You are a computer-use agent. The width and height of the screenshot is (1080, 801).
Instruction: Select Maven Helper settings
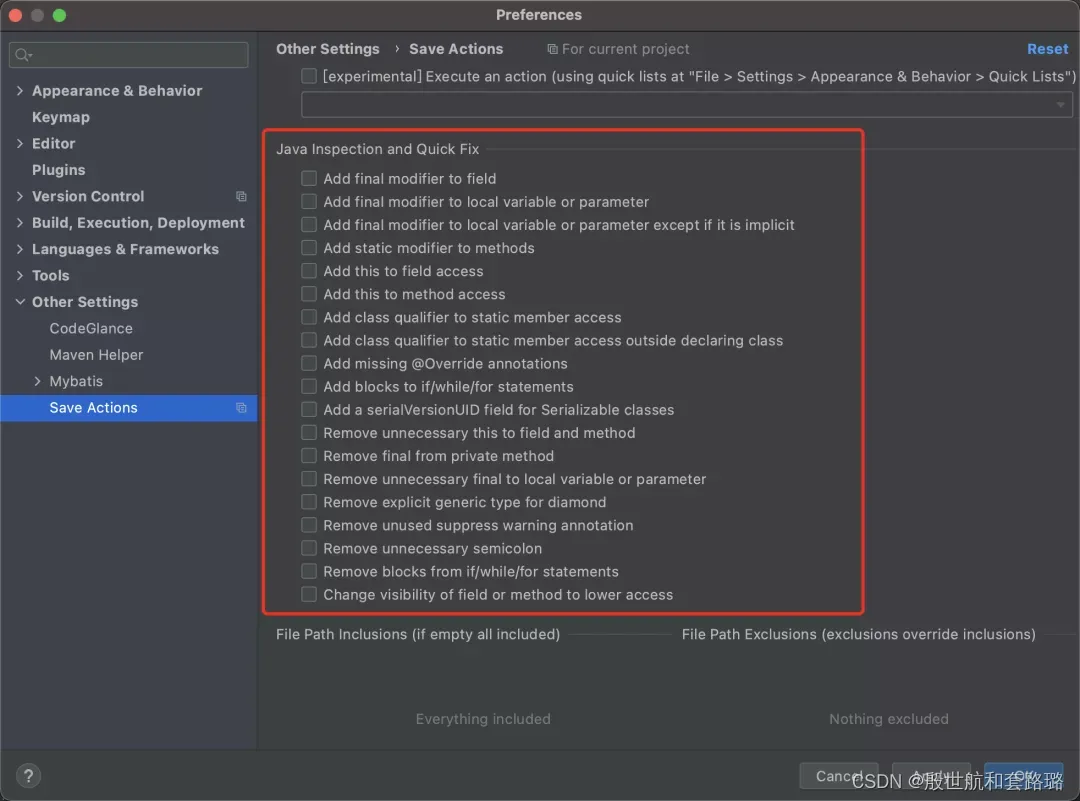(x=96, y=355)
